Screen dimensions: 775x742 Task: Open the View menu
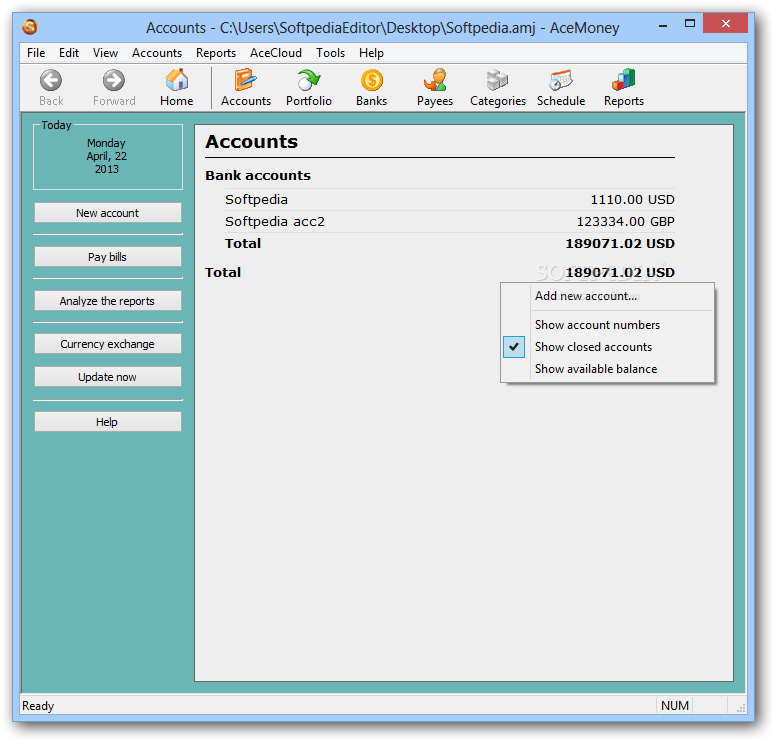click(x=105, y=53)
